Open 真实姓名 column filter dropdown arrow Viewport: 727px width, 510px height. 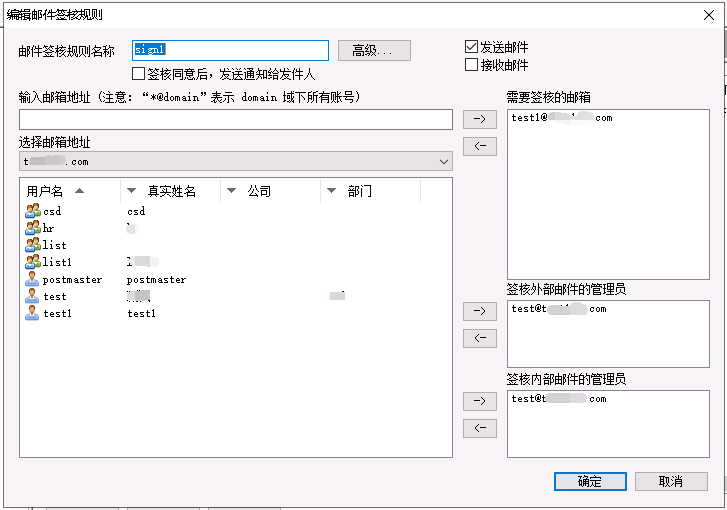pyautogui.click(x=131, y=191)
